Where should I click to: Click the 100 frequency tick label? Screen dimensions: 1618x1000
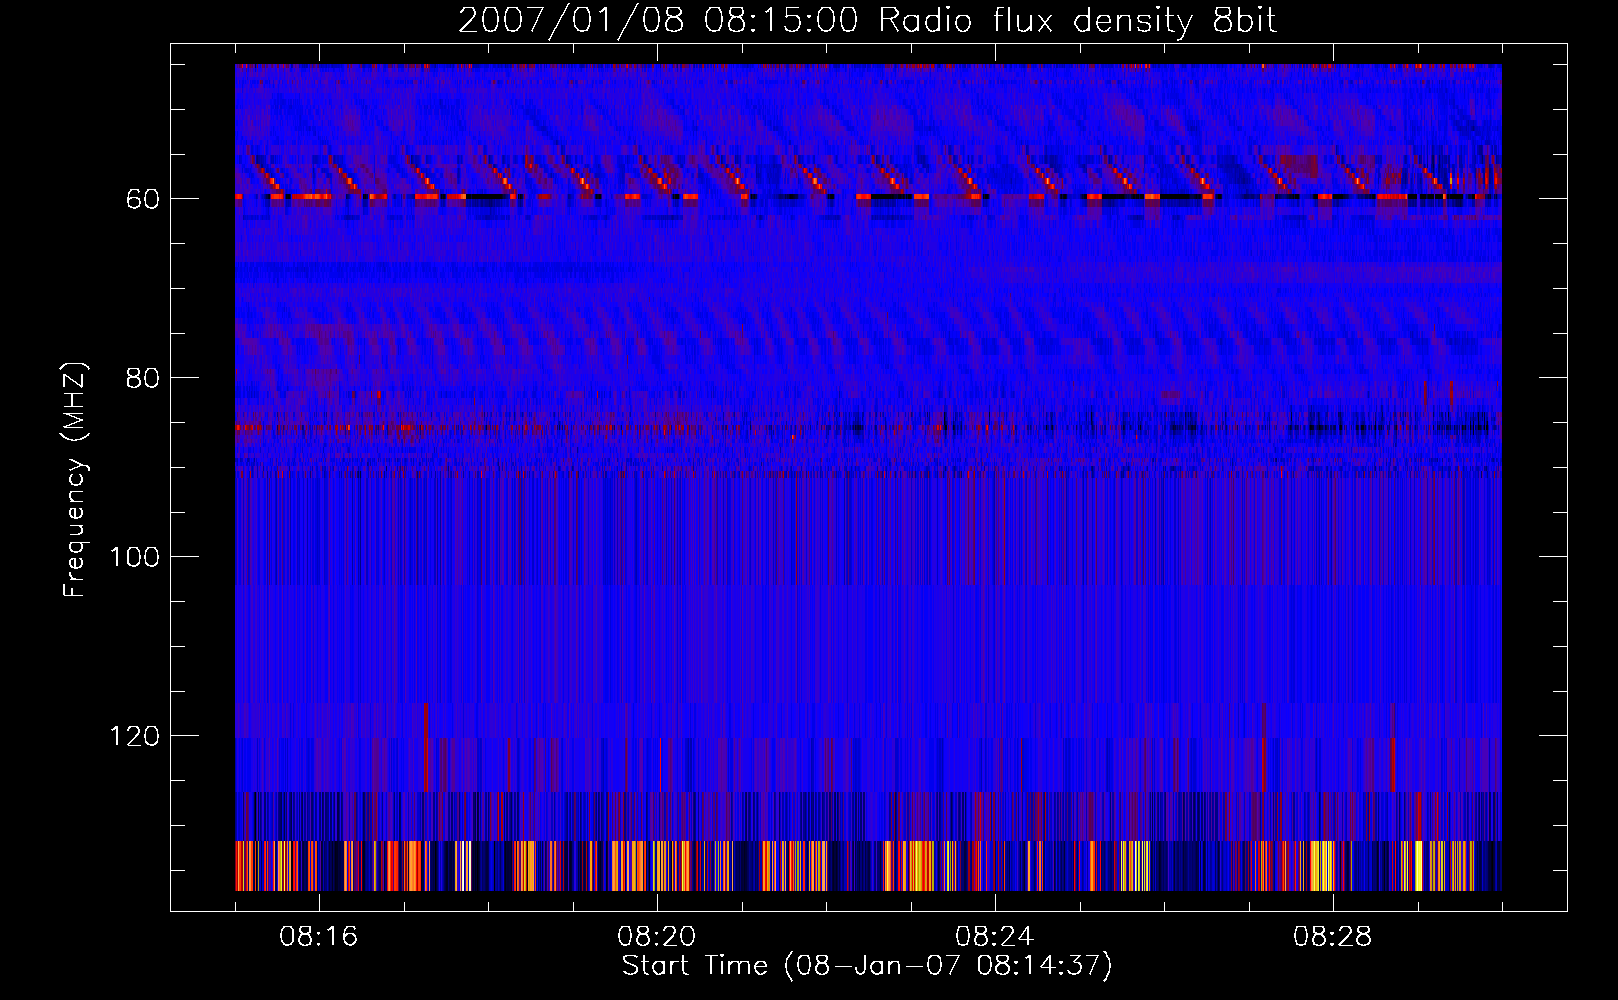point(135,557)
